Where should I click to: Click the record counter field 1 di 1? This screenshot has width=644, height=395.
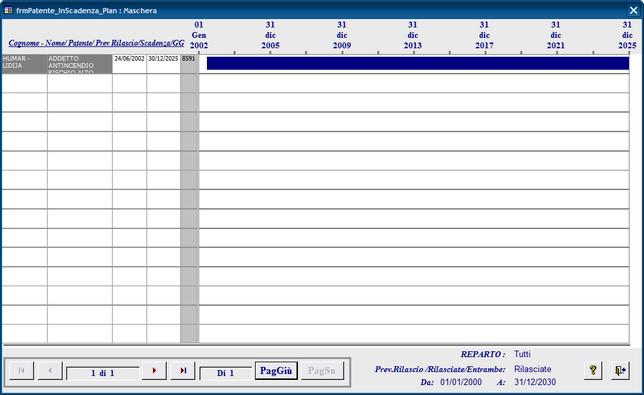[x=103, y=373]
